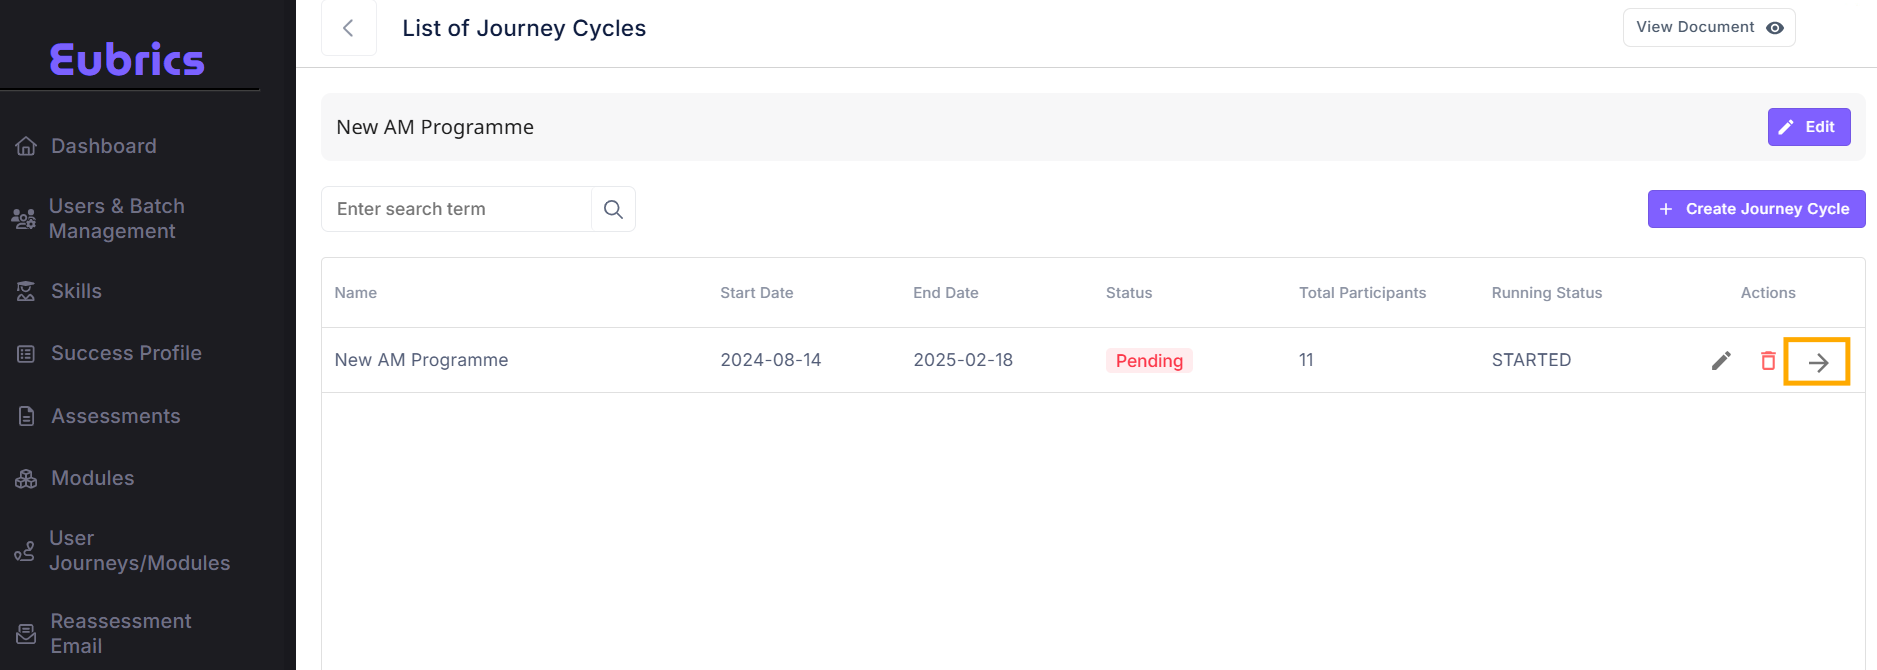
Task: Go to Success Profile section
Action: 126,353
